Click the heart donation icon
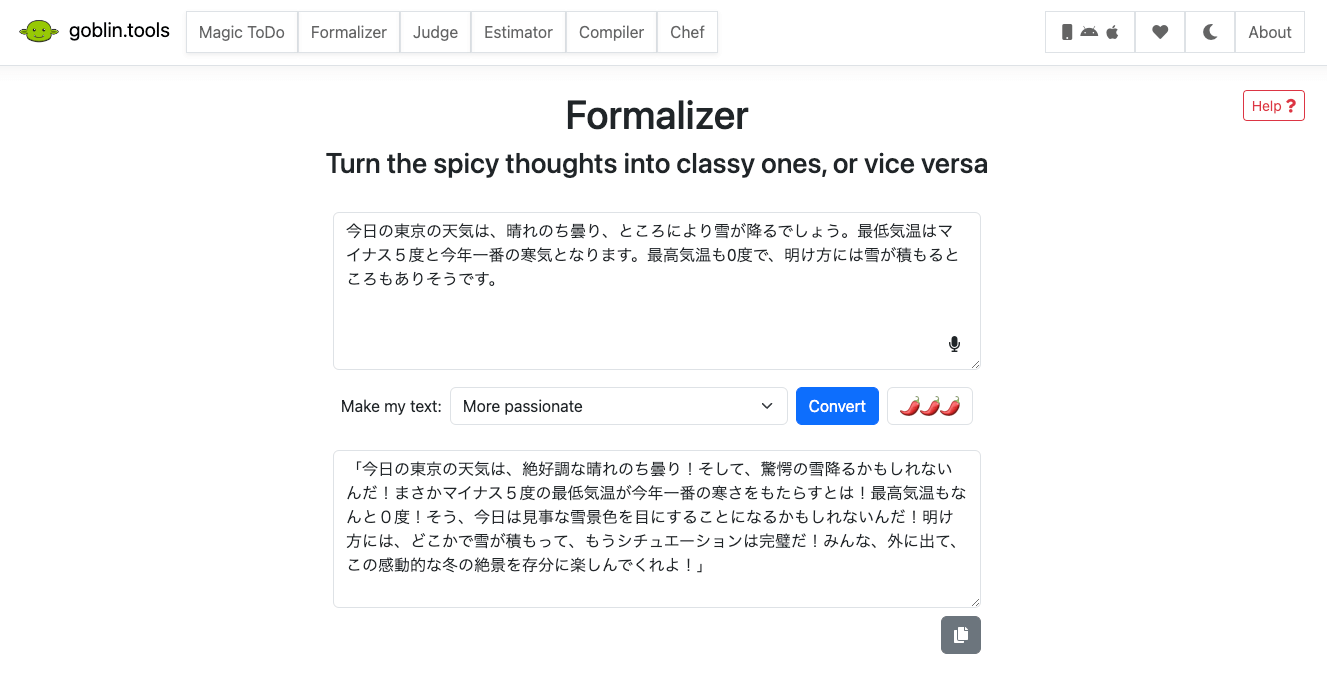The width and height of the screenshot is (1327, 675). [x=1159, y=32]
